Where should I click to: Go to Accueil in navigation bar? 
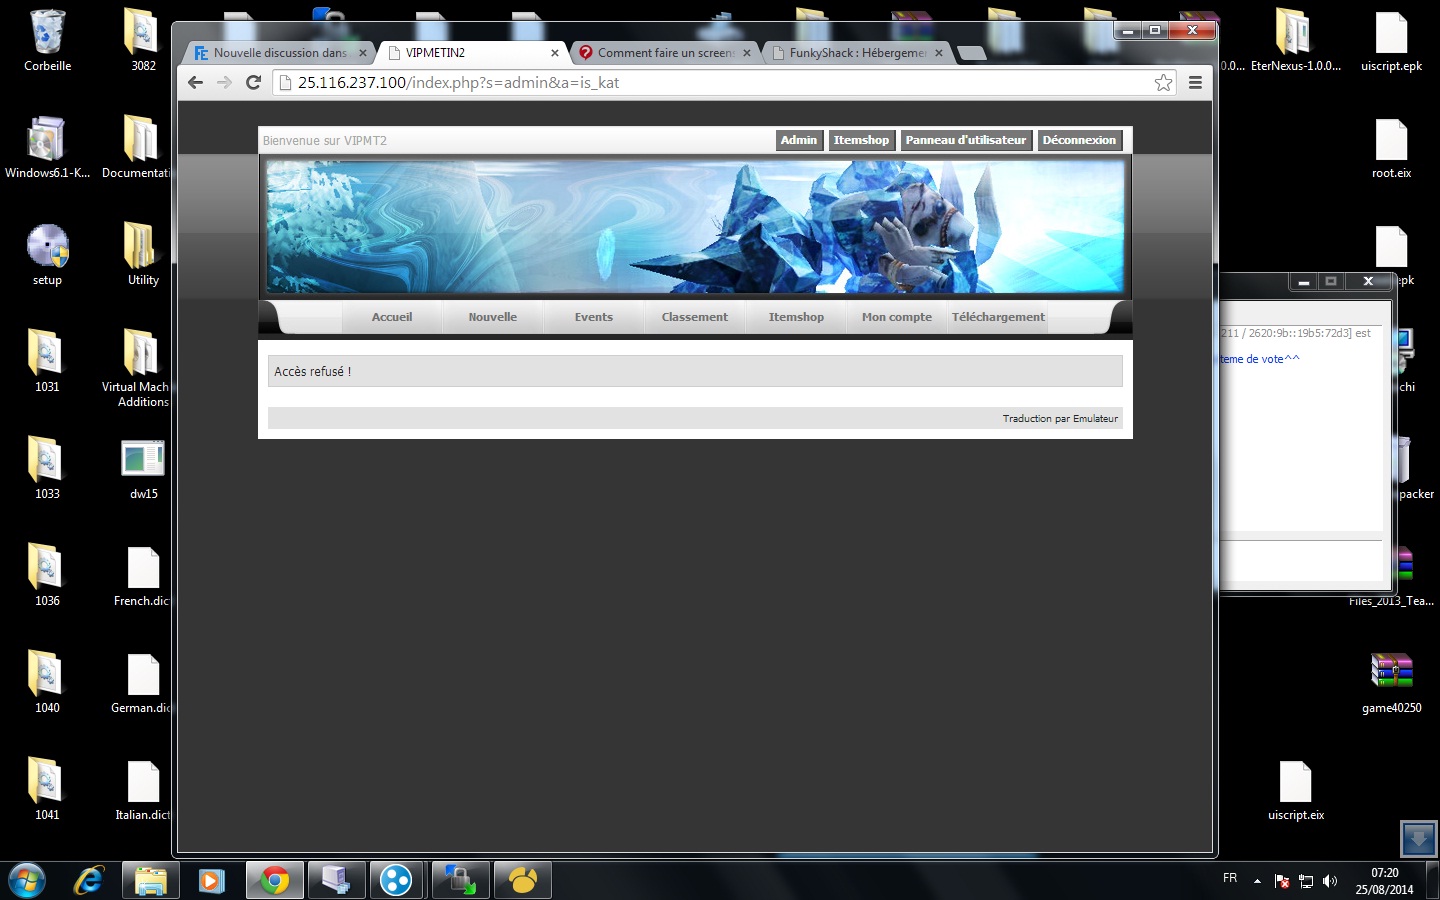[392, 317]
